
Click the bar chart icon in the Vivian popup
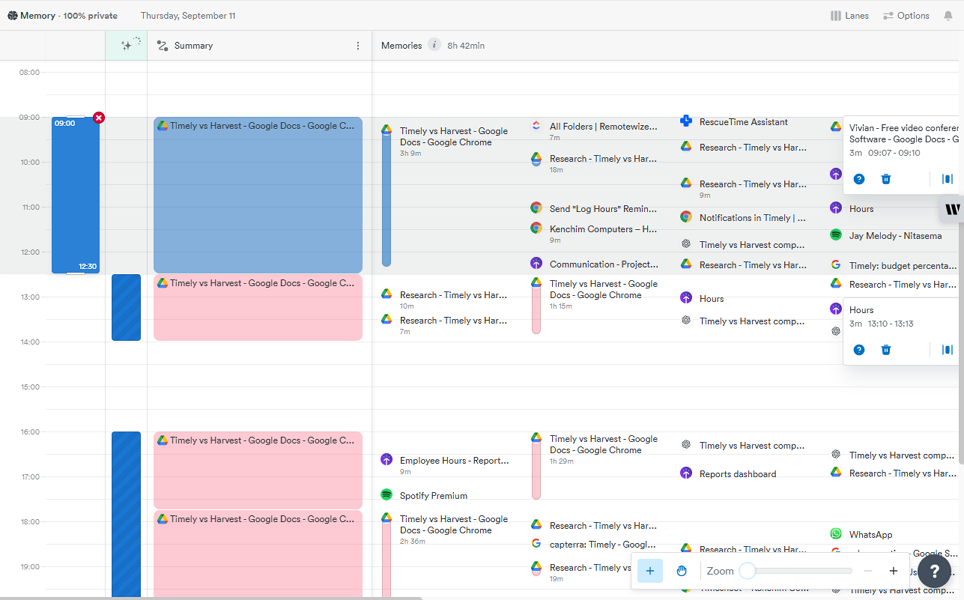pyautogui.click(x=946, y=179)
